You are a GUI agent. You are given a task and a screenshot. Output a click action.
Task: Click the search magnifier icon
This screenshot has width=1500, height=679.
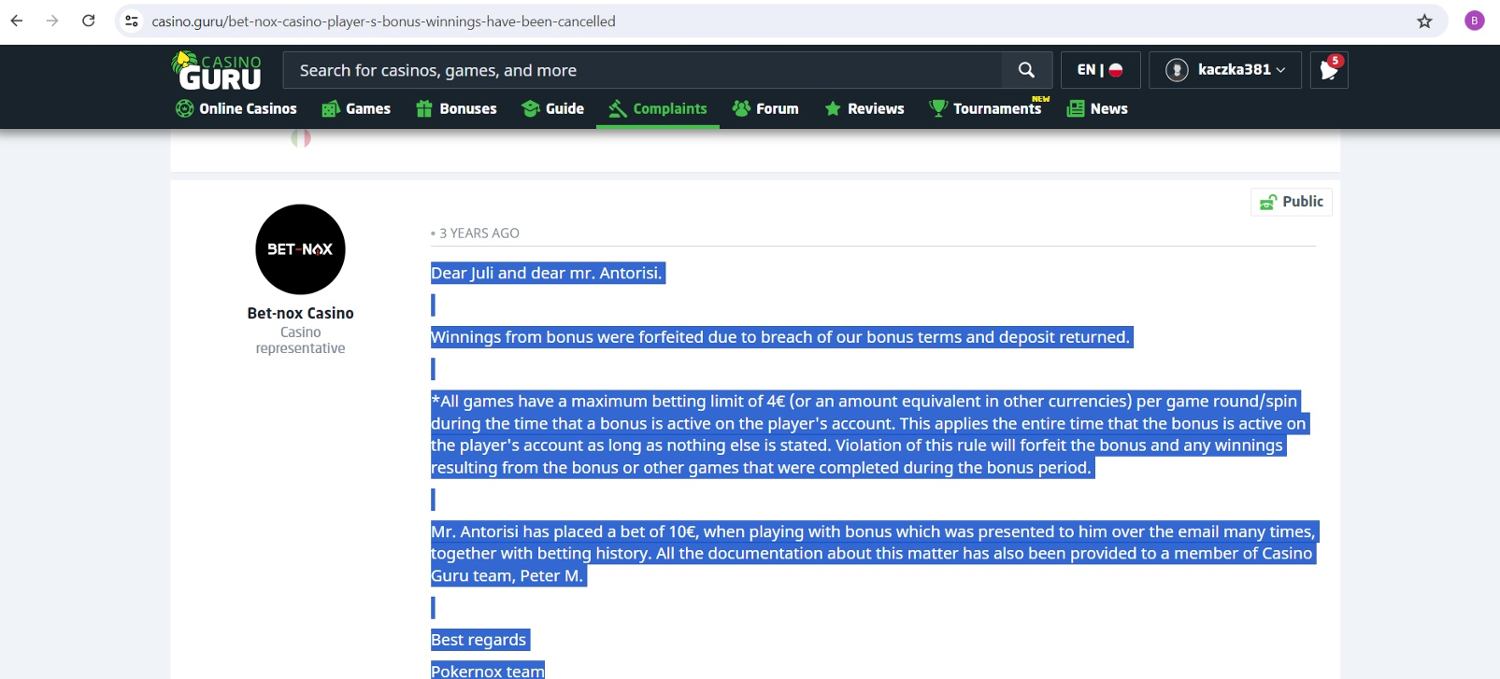pyautogui.click(x=1026, y=70)
